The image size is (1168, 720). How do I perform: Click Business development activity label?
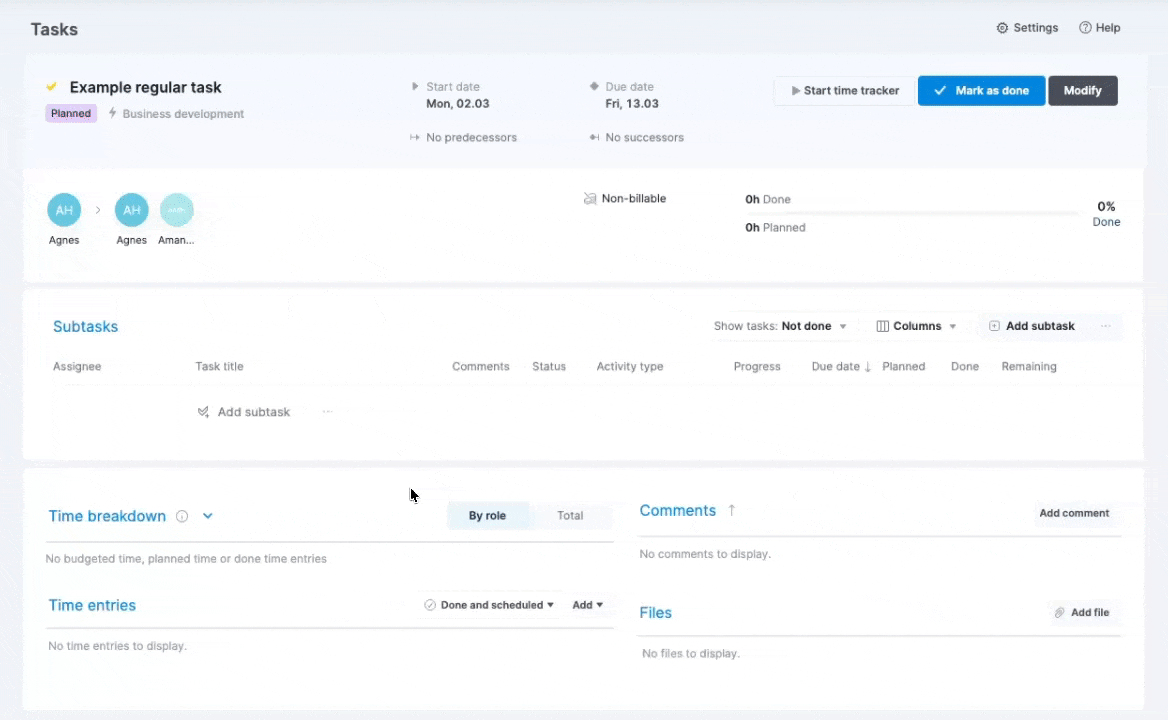point(183,114)
